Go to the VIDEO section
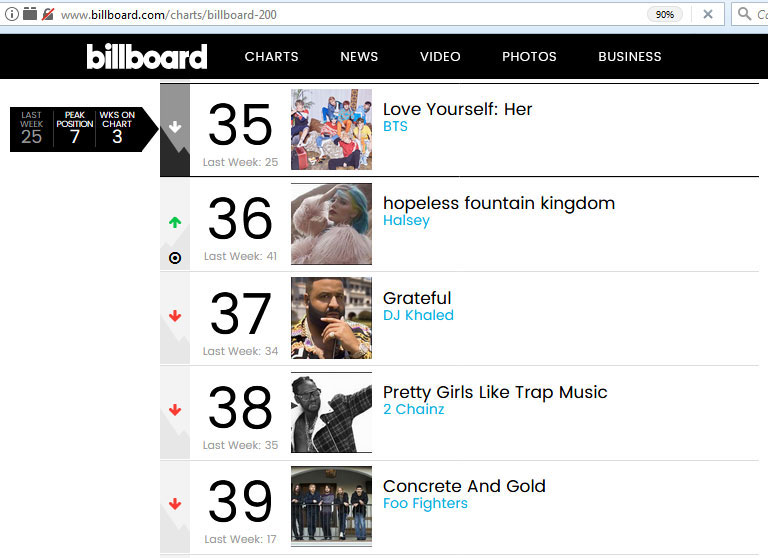This screenshot has height=558, width=768. point(440,57)
